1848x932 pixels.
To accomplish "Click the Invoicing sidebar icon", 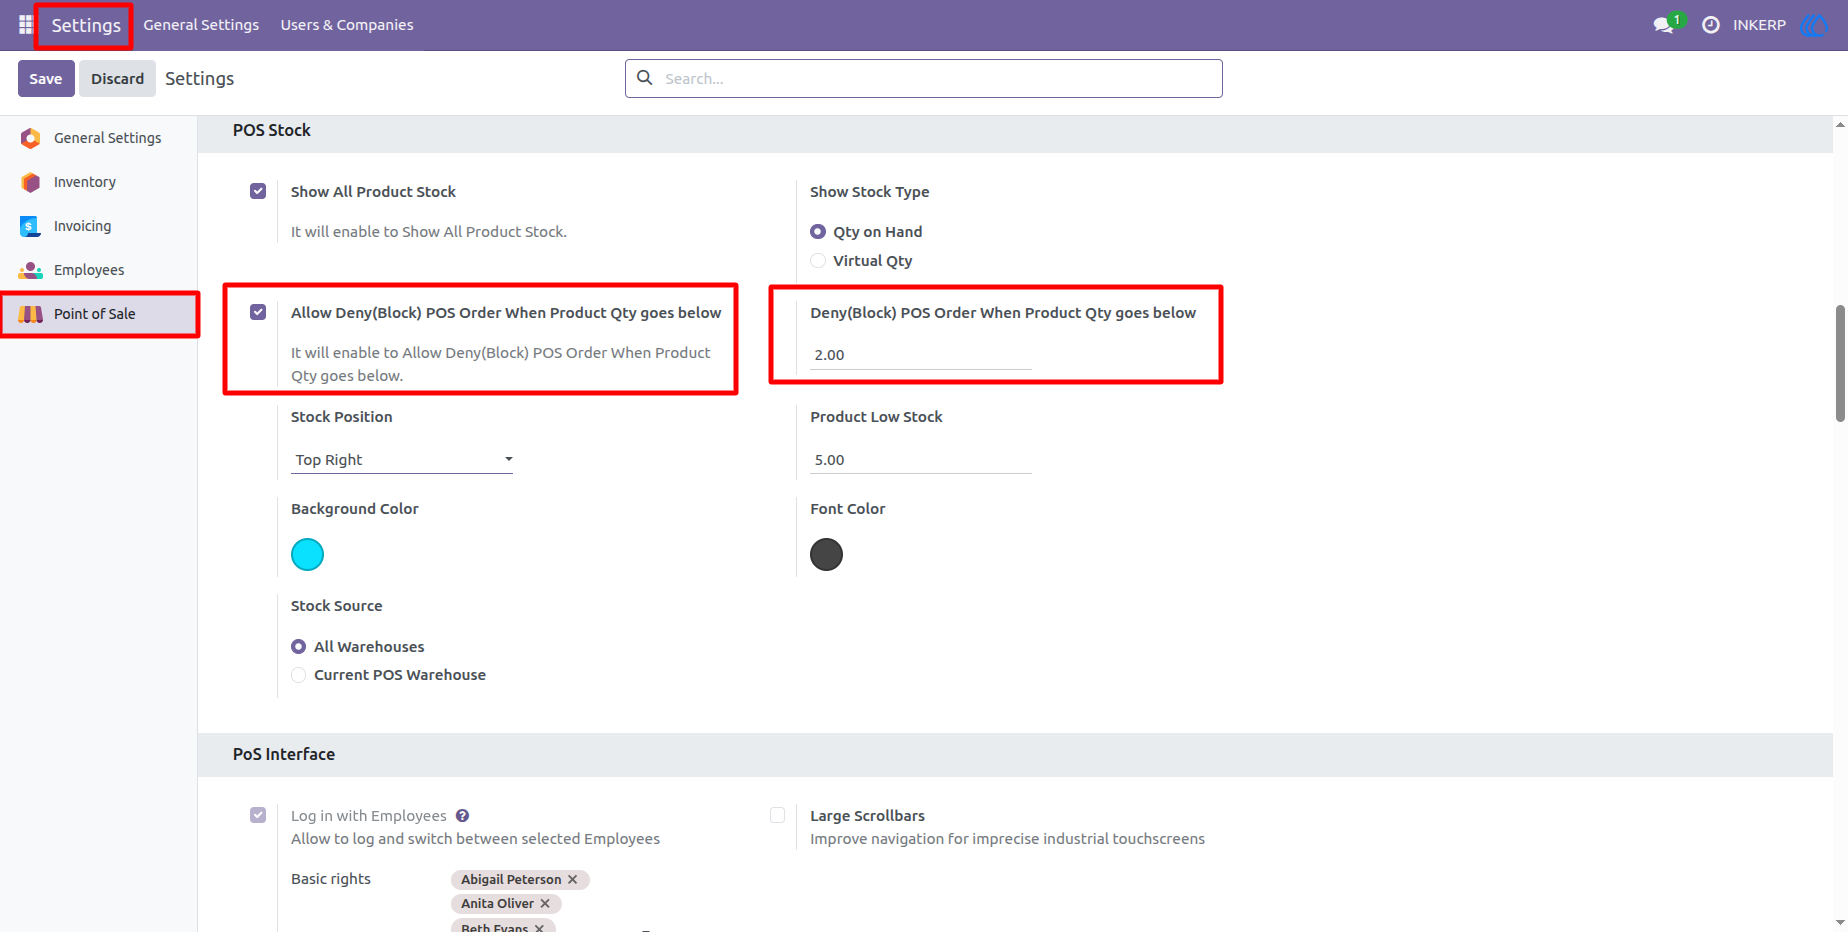I will (x=31, y=226).
